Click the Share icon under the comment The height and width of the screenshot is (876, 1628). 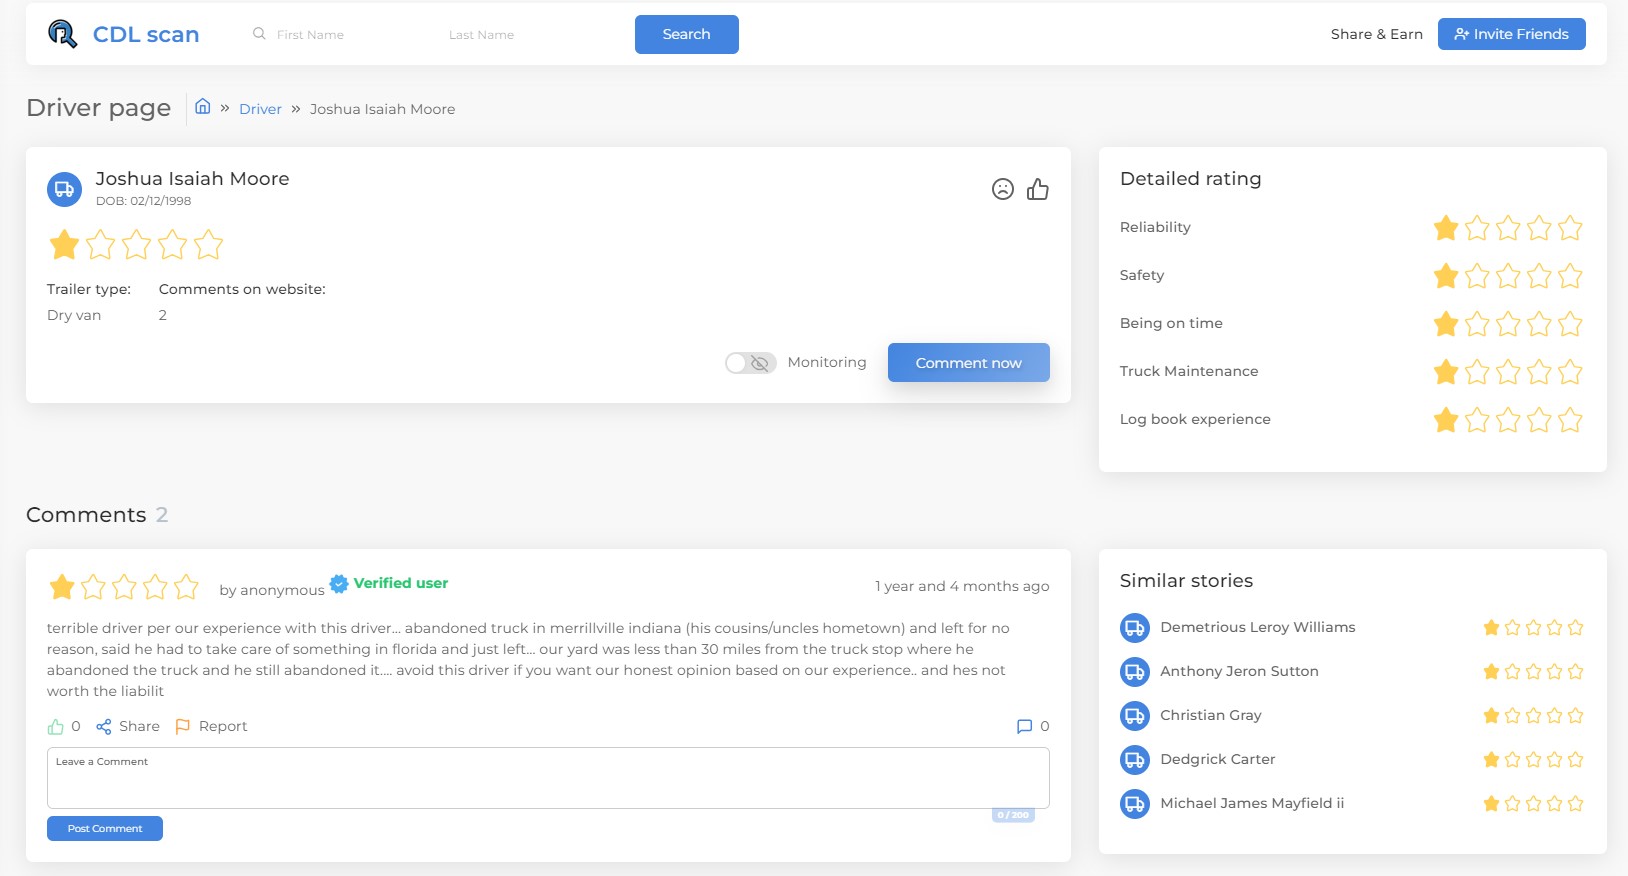(104, 727)
